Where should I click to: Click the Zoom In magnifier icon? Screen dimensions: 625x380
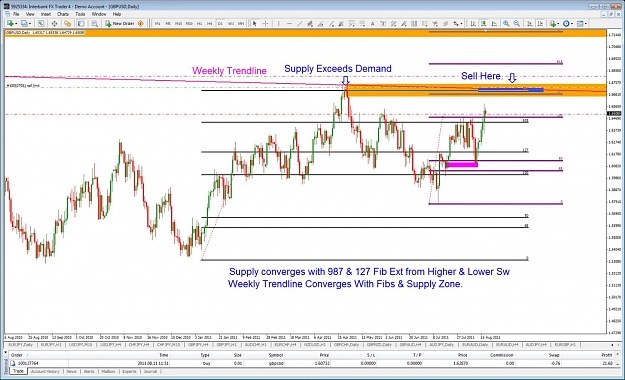coord(506,24)
